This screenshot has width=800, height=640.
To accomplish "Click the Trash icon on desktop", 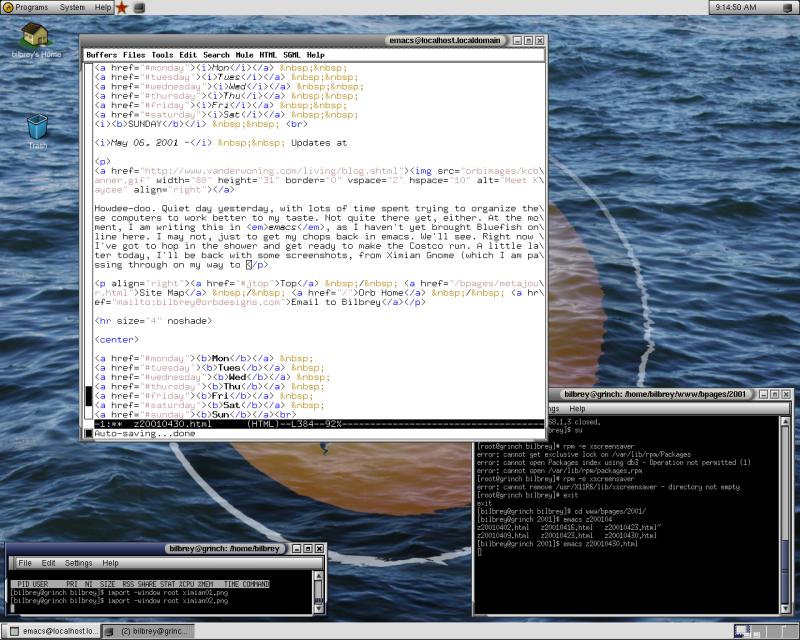I will coord(37,126).
